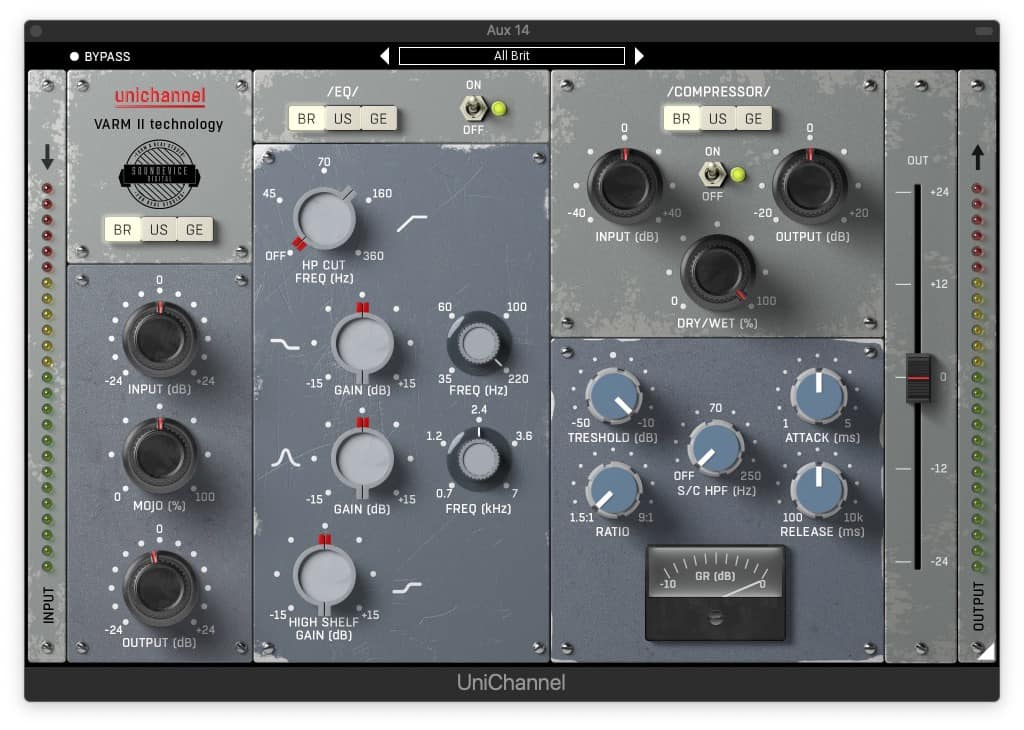Viewport: 1024px width, 730px height.
Task: Click the window resize corner handle
Action: coord(986,651)
